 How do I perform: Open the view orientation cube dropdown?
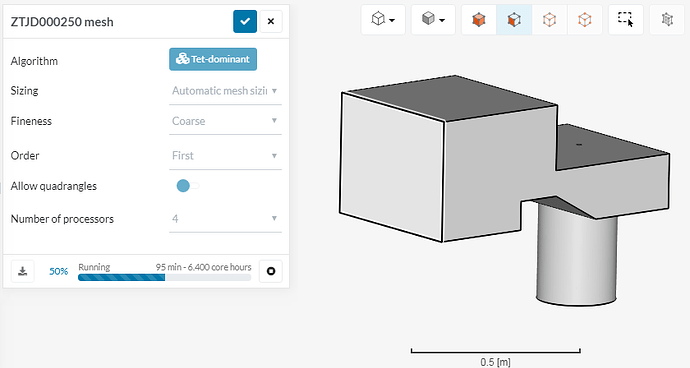383,19
